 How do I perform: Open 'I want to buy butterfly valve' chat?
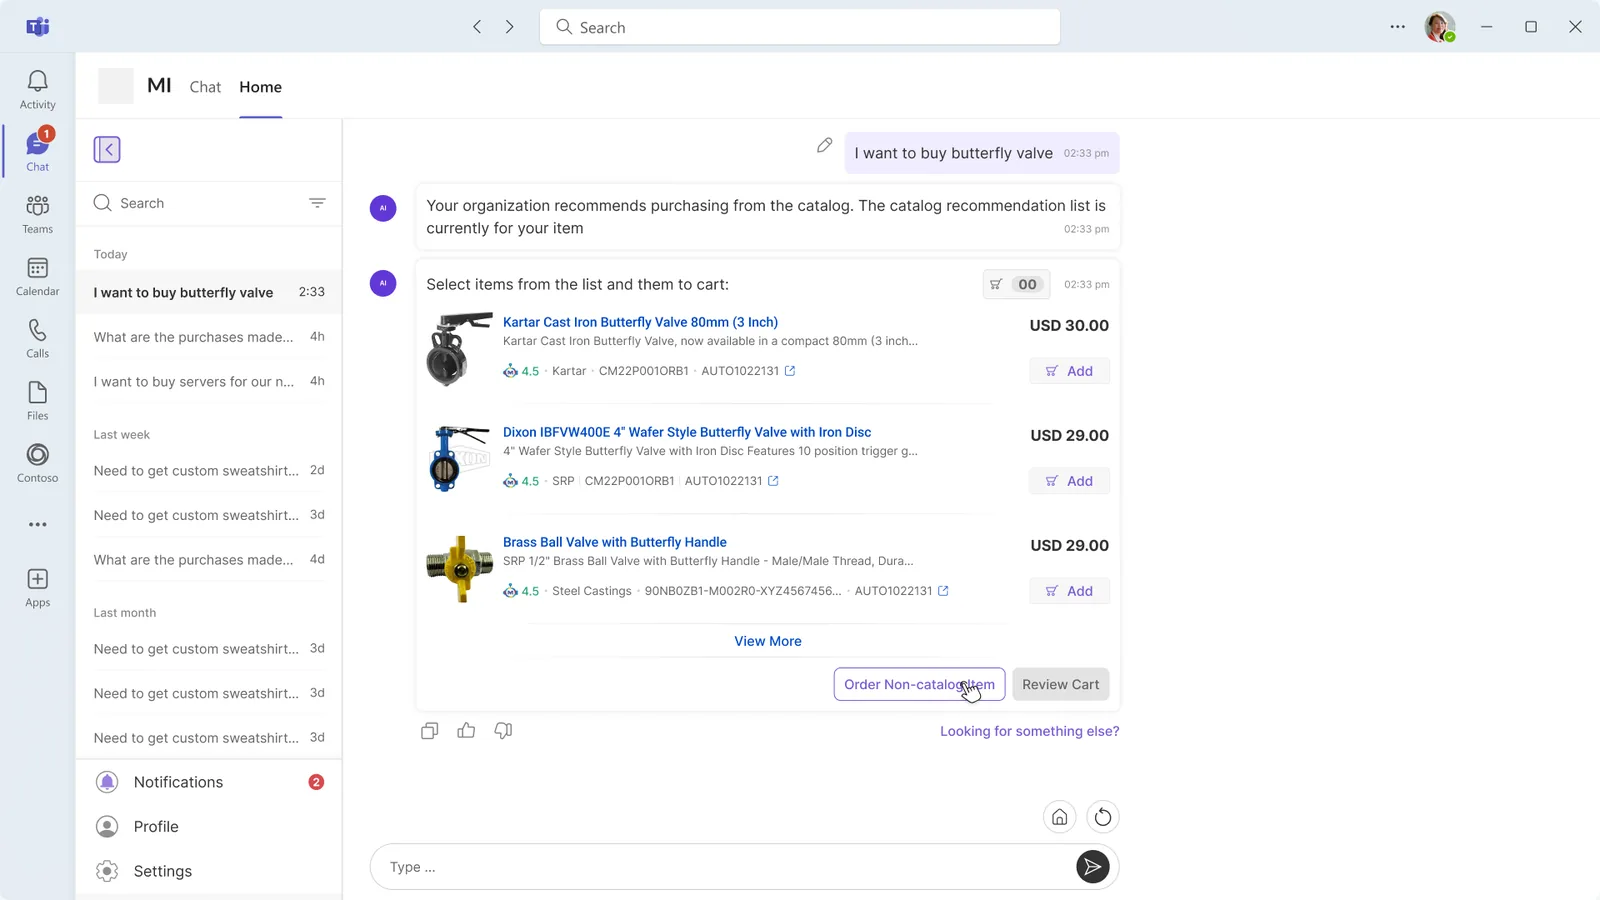[209, 292]
